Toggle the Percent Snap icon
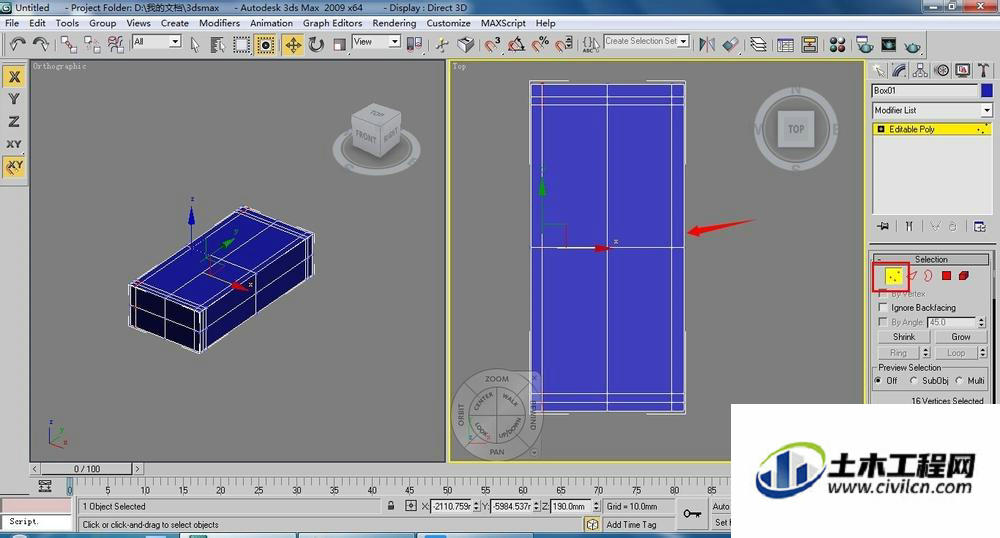 540,44
